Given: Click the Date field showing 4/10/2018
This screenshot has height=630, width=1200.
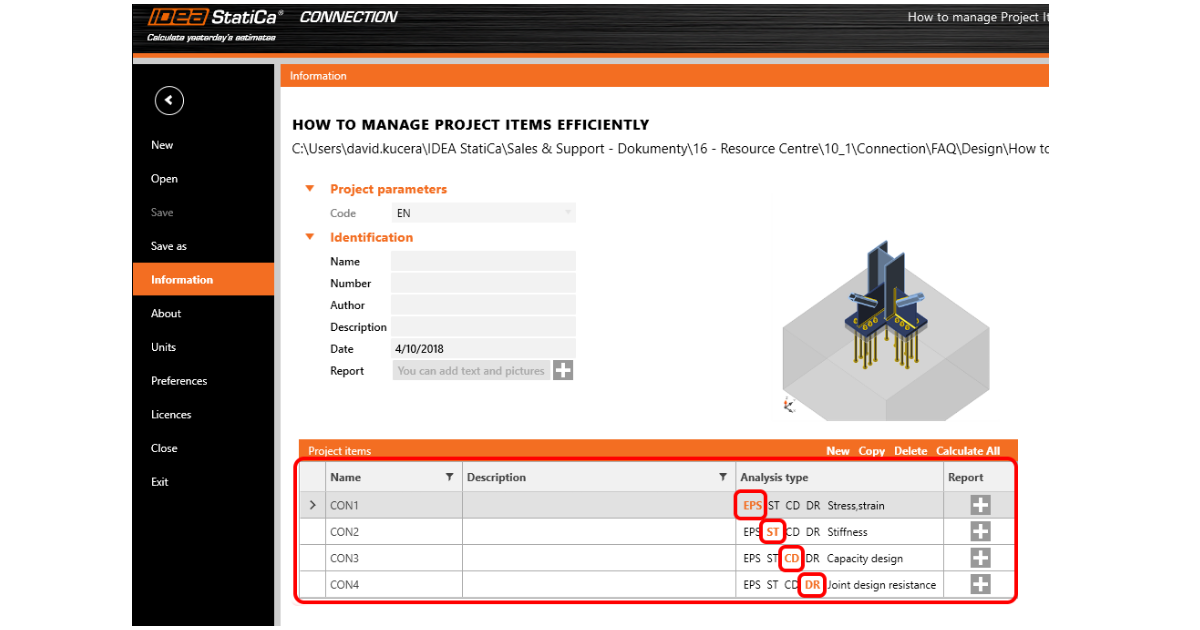Looking at the screenshot, I should click(483, 349).
